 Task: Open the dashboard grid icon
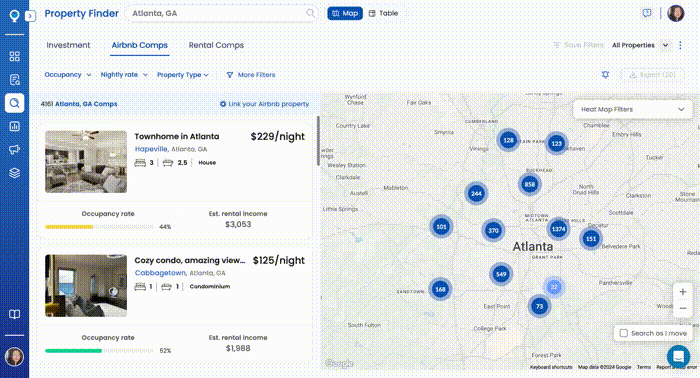click(x=14, y=56)
